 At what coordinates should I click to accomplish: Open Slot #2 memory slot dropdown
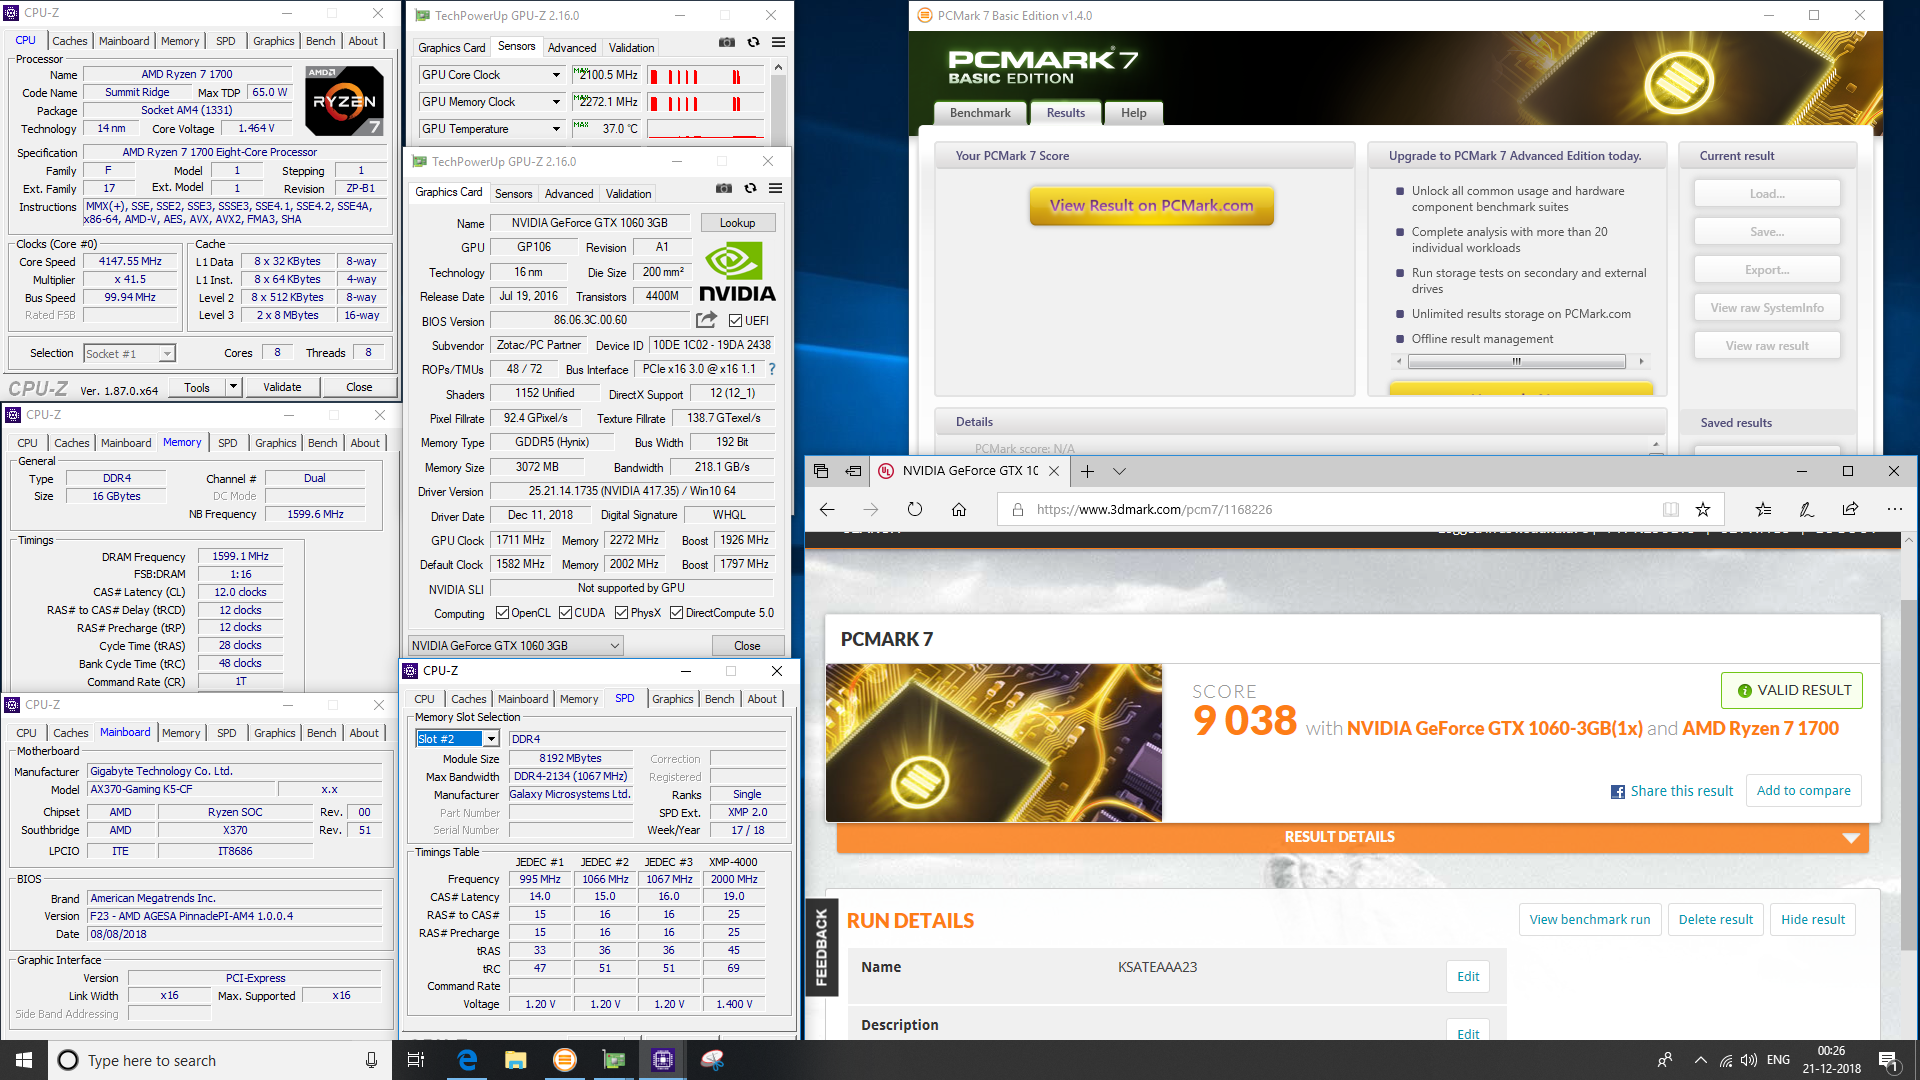[x=491, y=739]
